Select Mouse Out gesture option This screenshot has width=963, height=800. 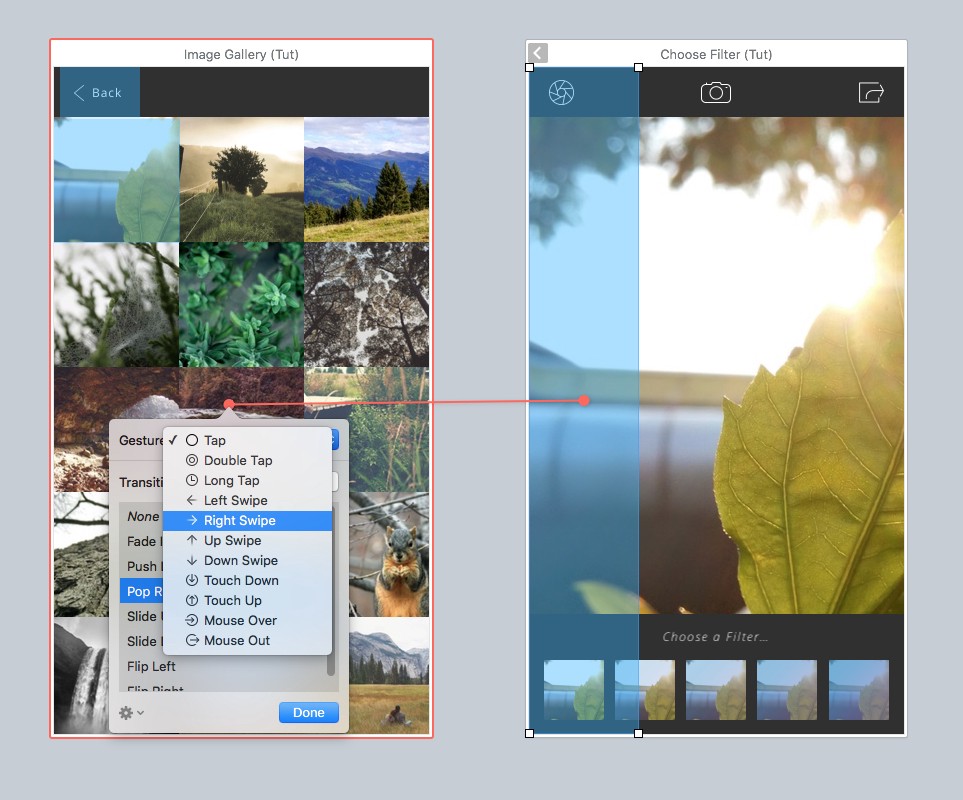237,640
